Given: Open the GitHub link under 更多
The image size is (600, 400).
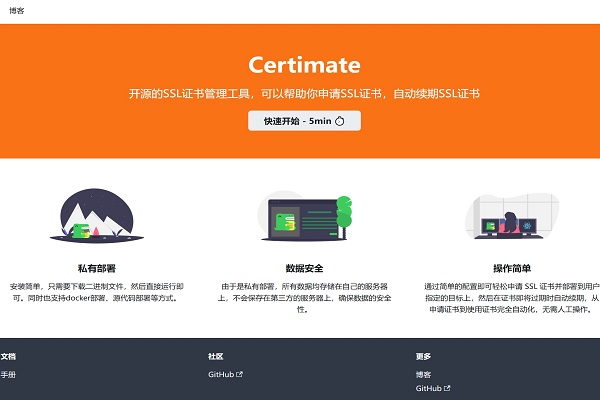Looking at the screenshot, I should [428, 388].
